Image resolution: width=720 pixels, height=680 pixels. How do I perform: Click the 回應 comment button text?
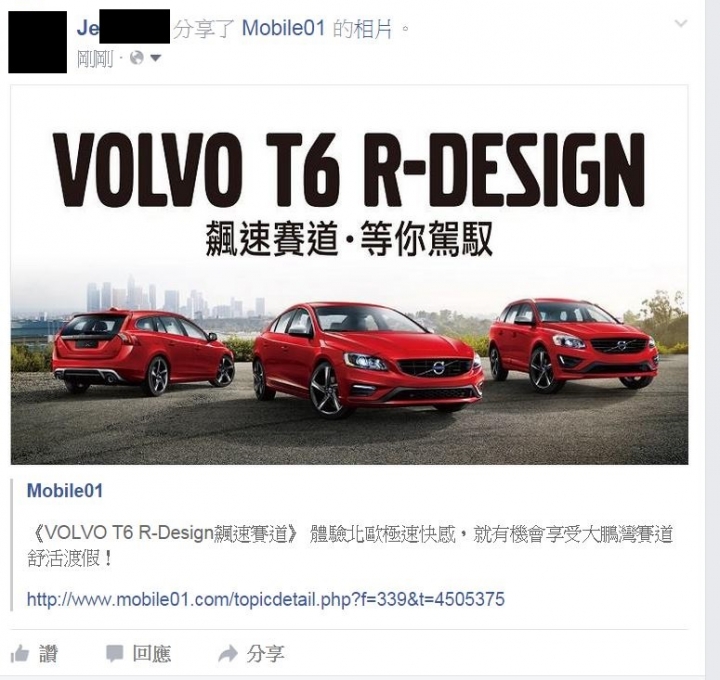[152, 654]
